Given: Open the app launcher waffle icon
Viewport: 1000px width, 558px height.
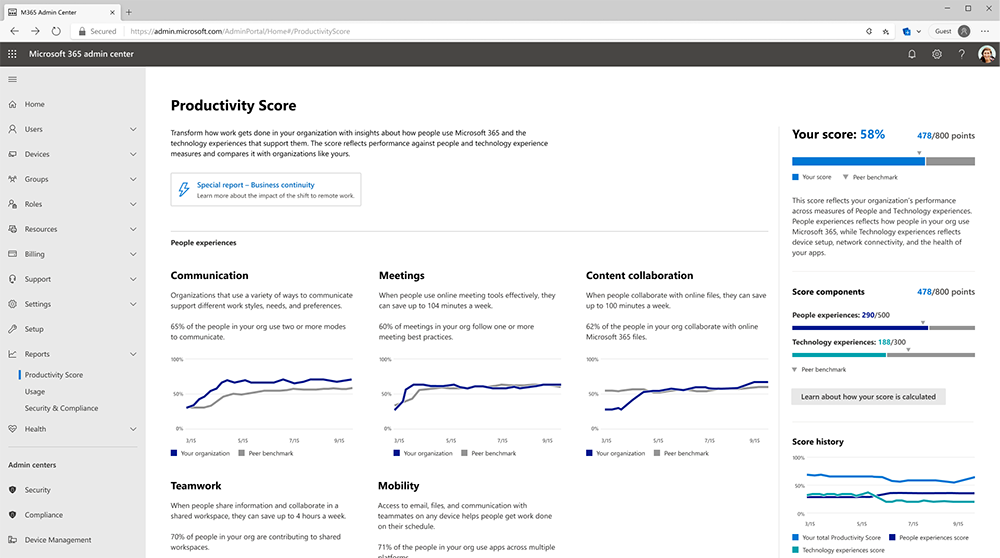Looking at the screenshot, I should click(x=12, y=54).
